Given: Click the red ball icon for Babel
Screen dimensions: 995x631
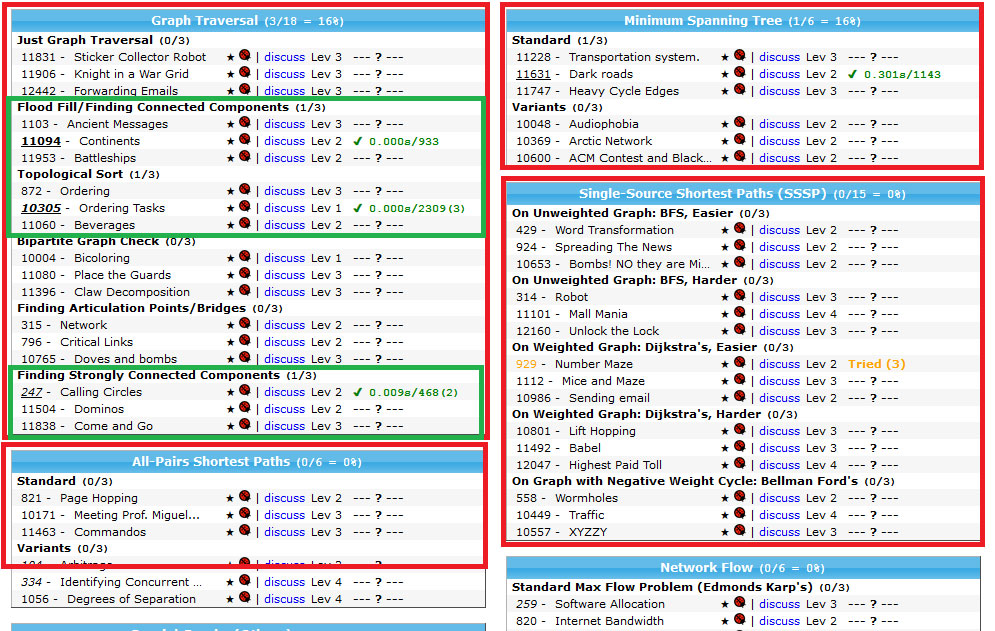Looking at the screenshot, I should pos(740,447).
